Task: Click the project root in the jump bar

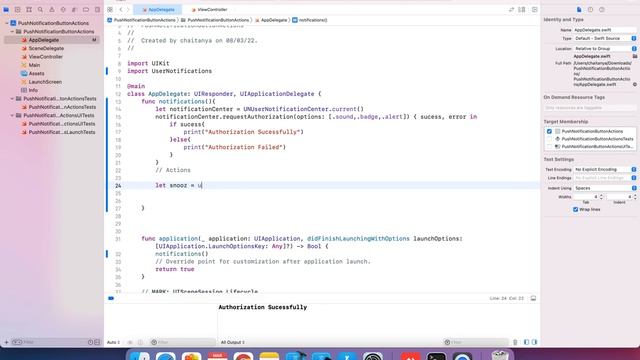Action: pyautogui.click(x=142, y=20)
